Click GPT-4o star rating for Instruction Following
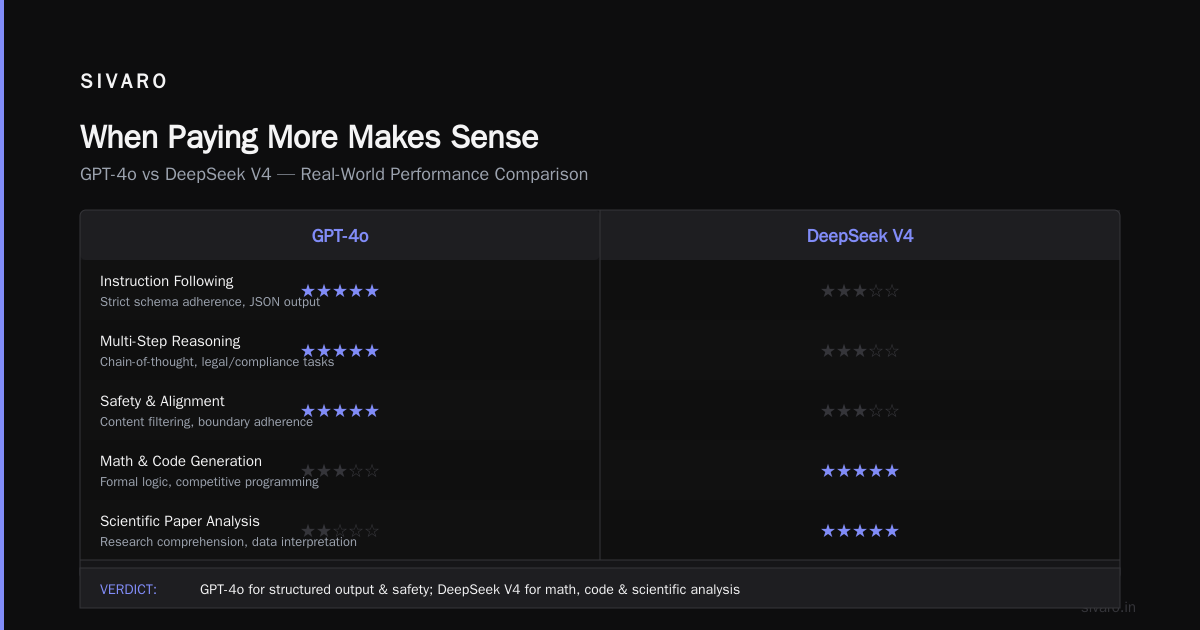This screenshot has width=1200, height=630. 340,291
